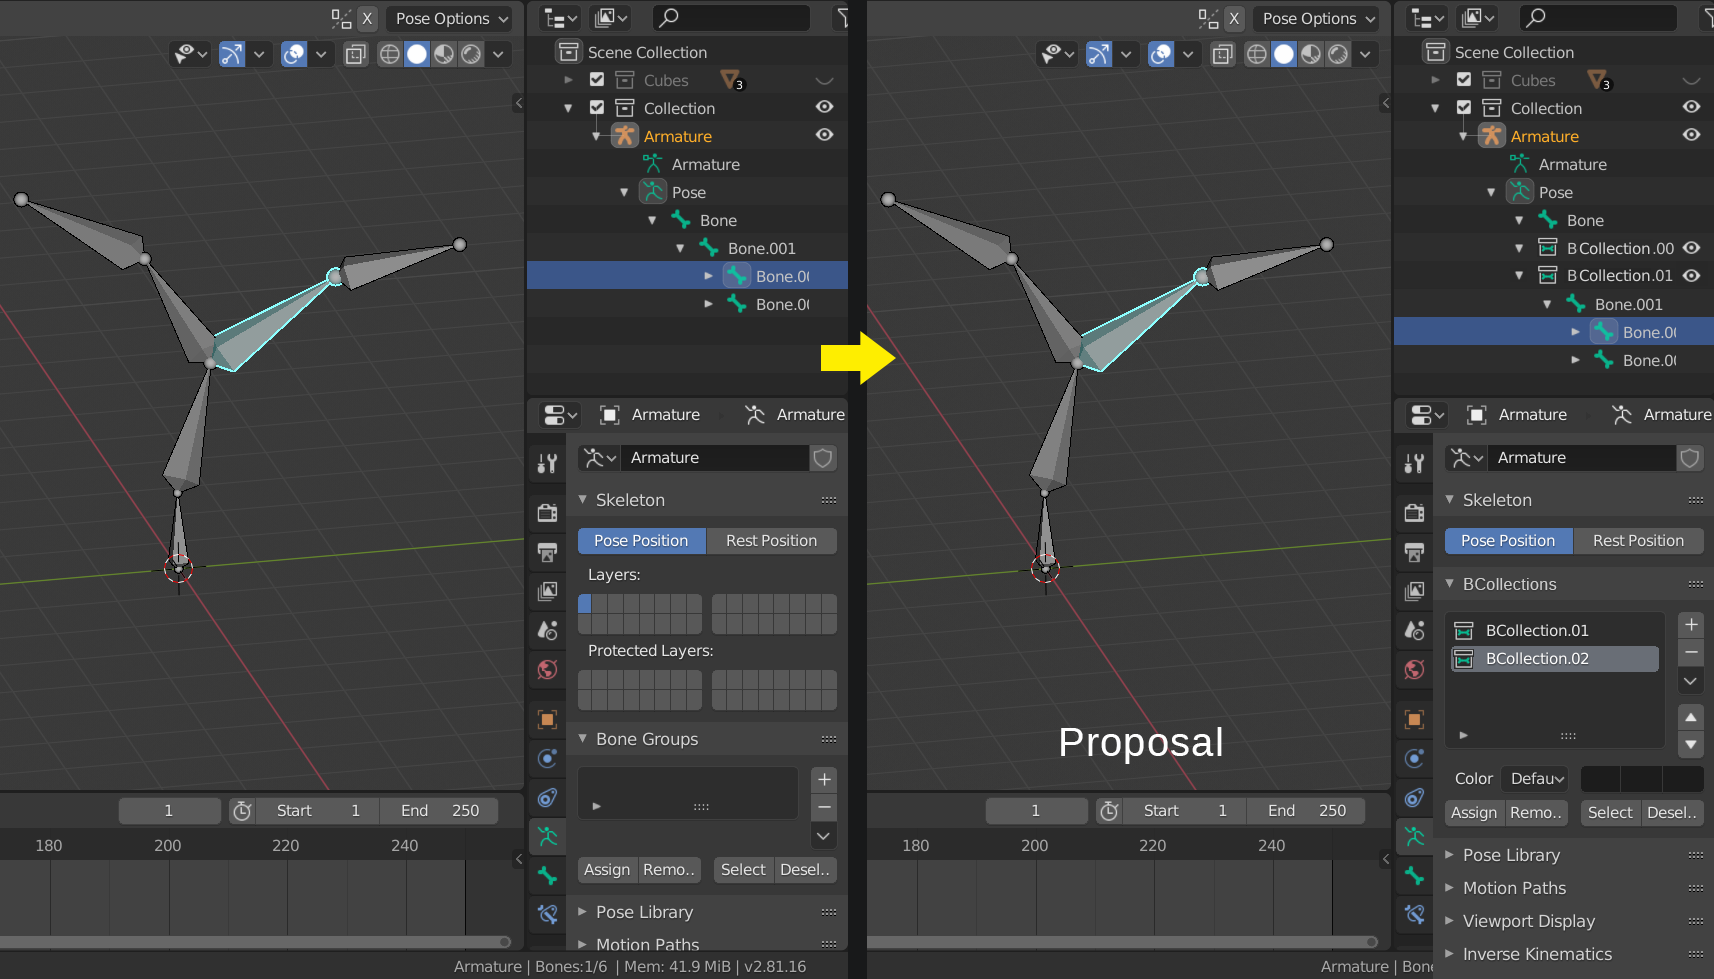Select Rest Position in left Skeleton panel
Image resolution: width=1714 pixels, height=979 pixels.
coord(771,541)
